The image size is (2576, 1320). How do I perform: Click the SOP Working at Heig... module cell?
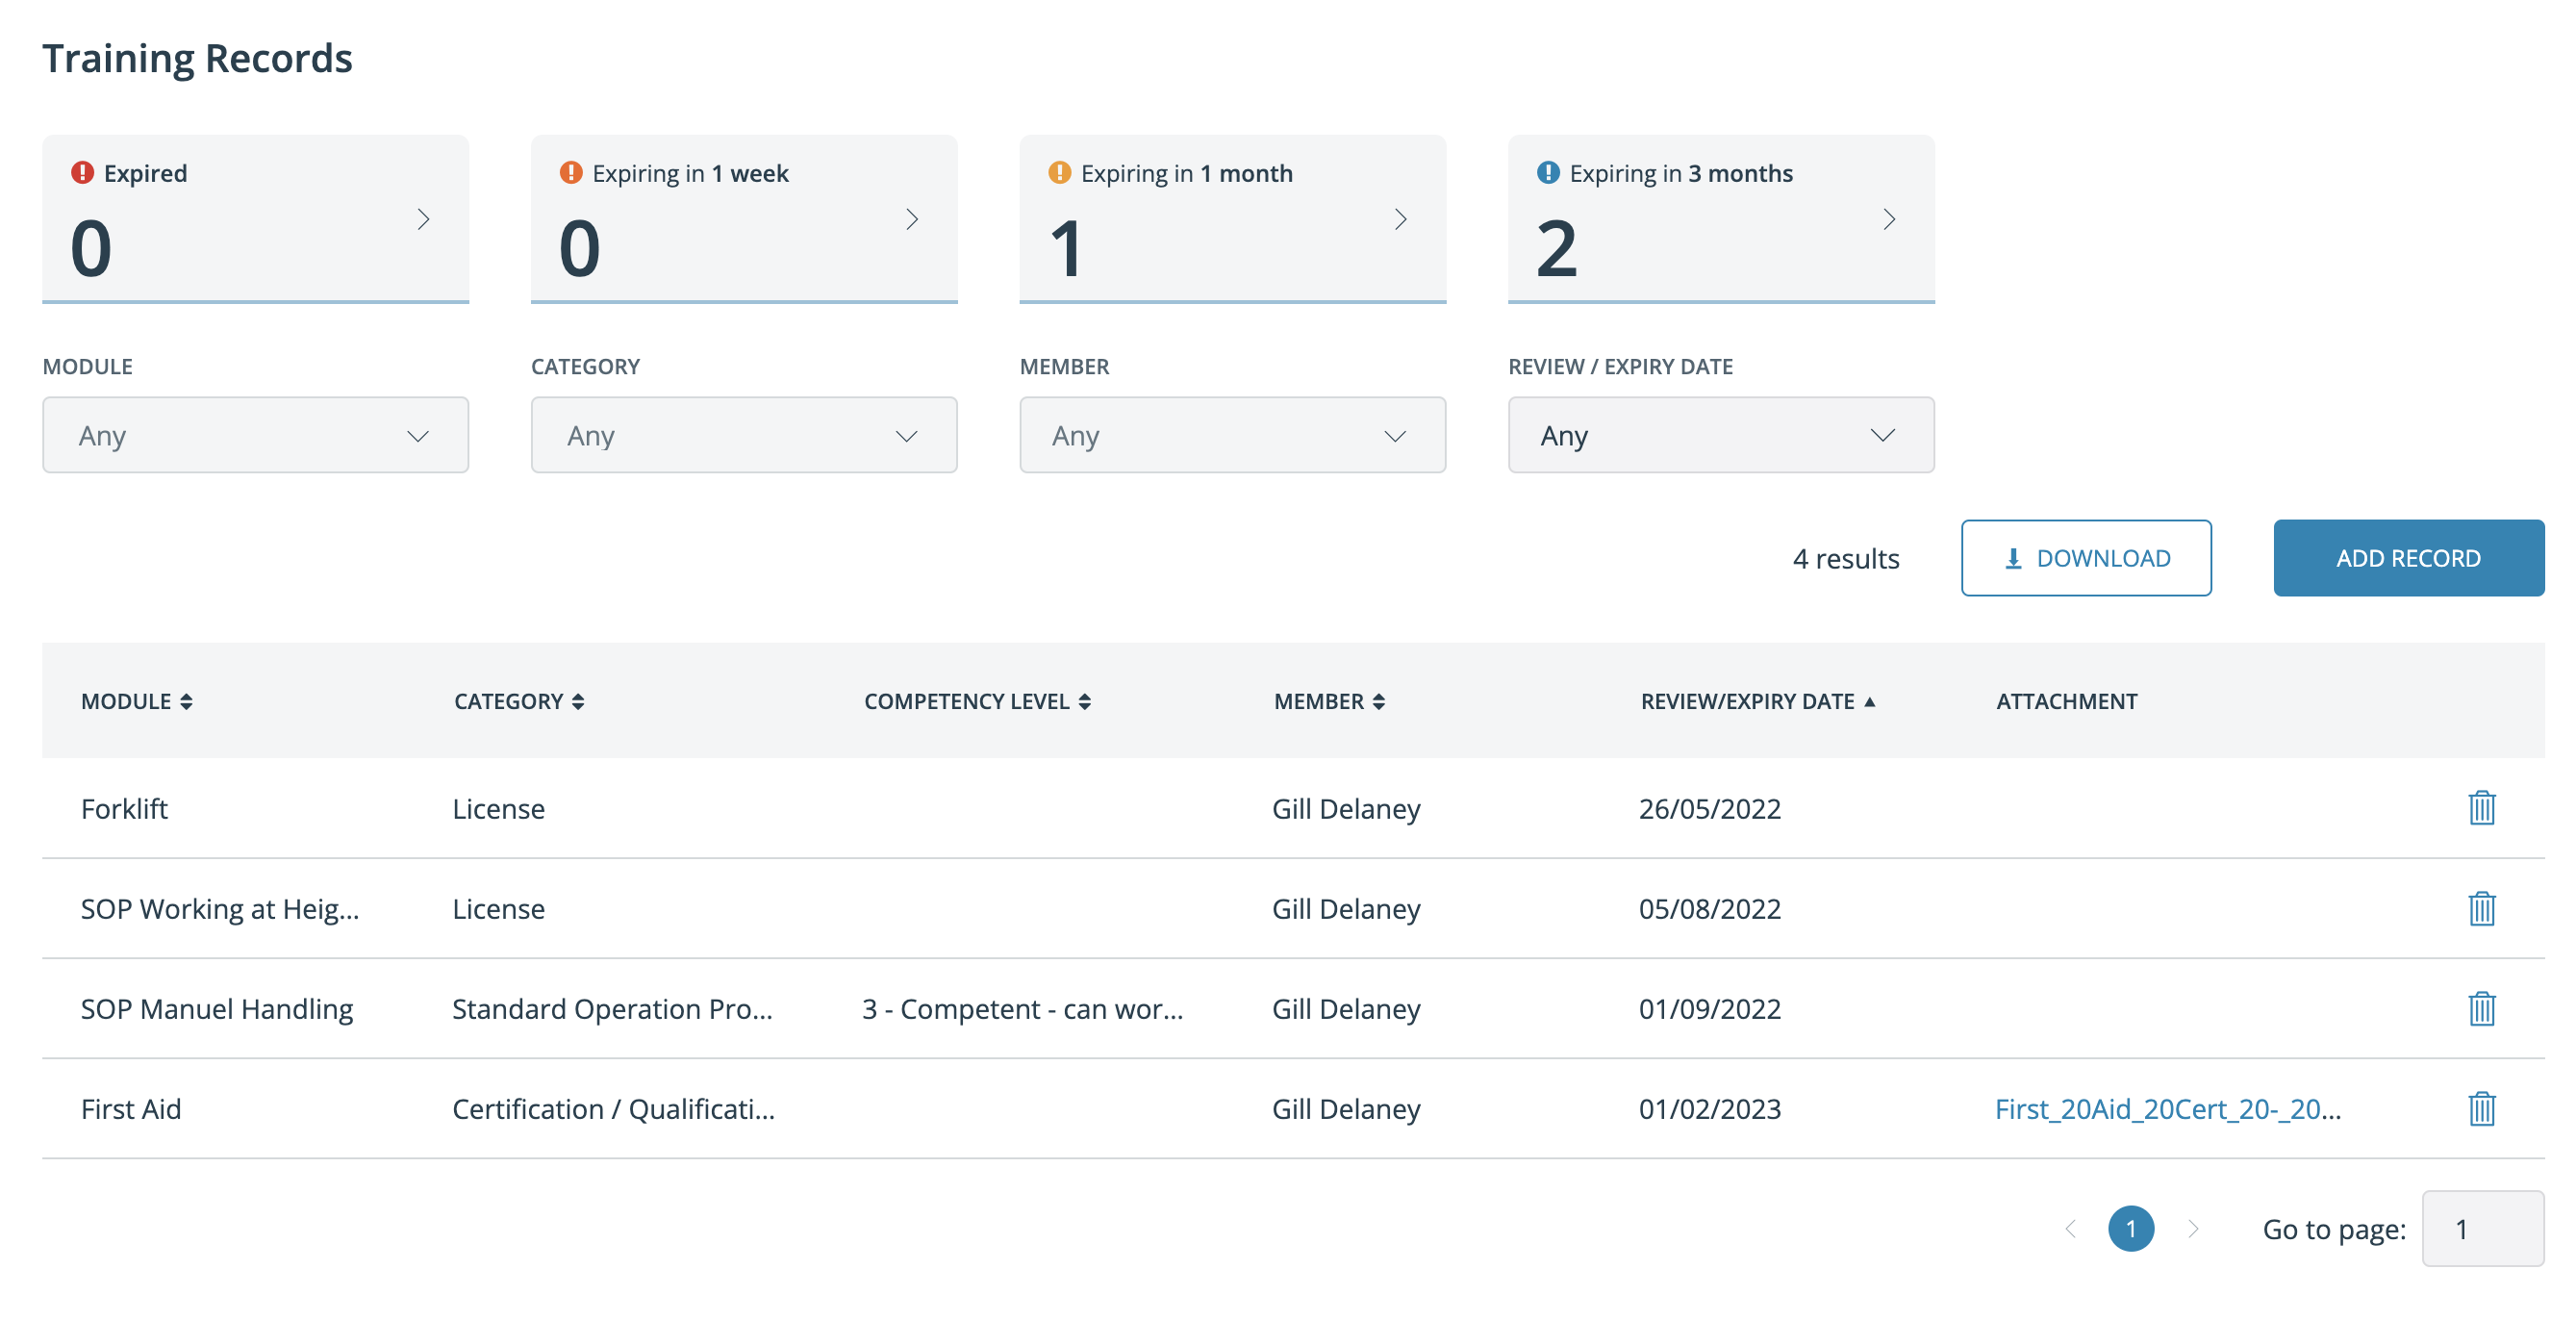pyautogui.click(x=220, y=908)
